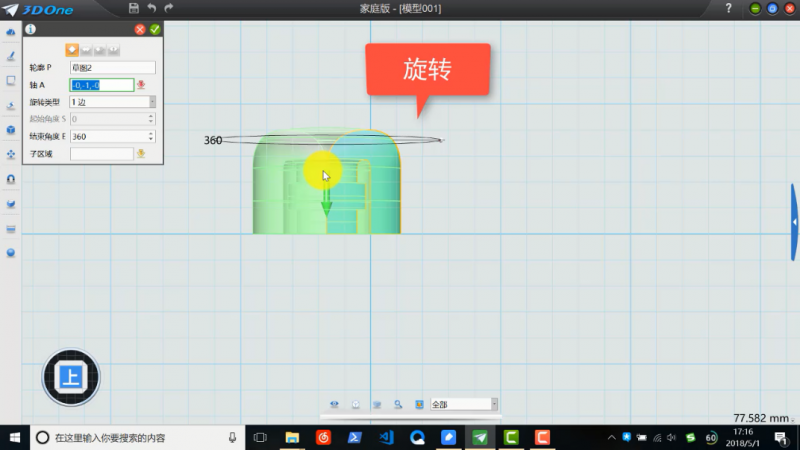Show hidden system tray icons
The height and width of the screenshot is (450, 800).
pyautogui.click(x=611, y=438)
